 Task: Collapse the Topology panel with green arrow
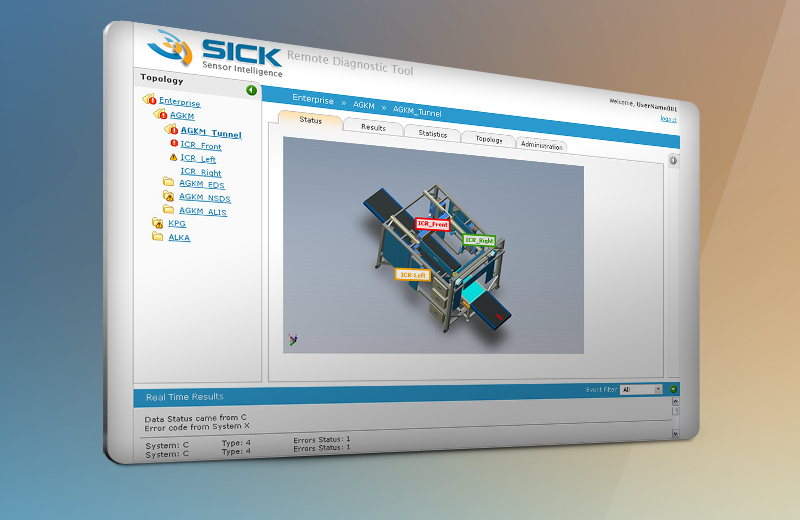point(252,90)
